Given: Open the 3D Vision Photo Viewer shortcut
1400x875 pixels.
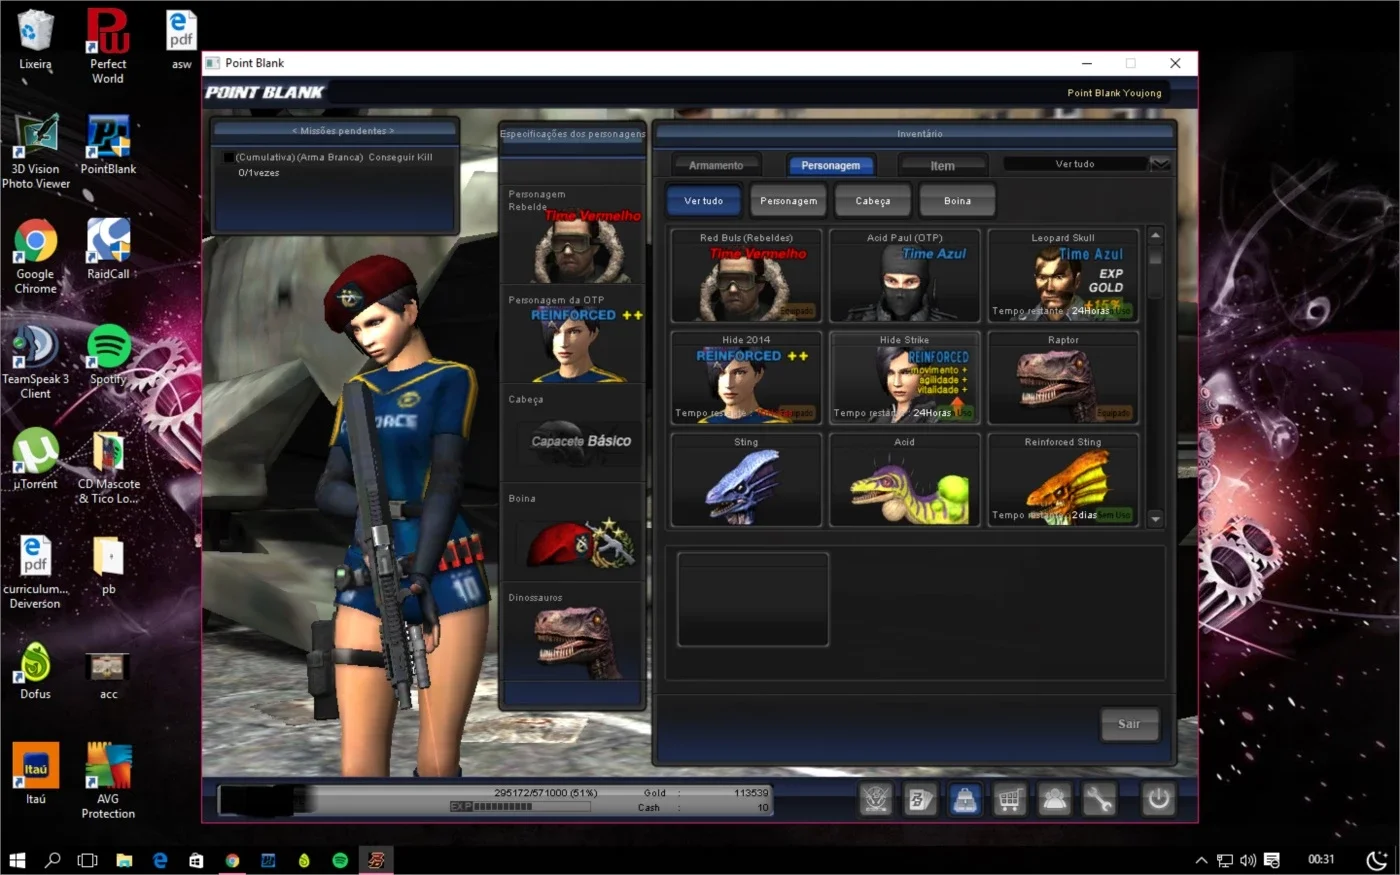Looking at the screenshot, I should point(36,152).
